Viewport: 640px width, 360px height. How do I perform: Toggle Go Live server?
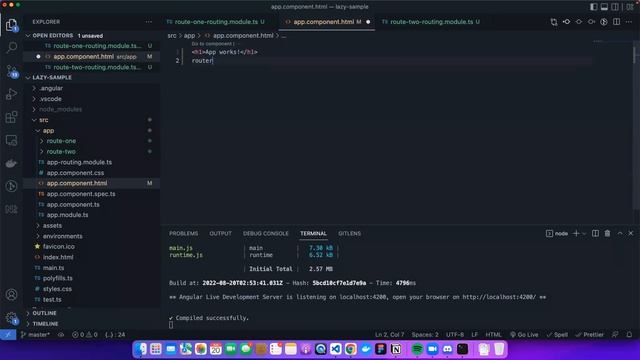[524, 334]
